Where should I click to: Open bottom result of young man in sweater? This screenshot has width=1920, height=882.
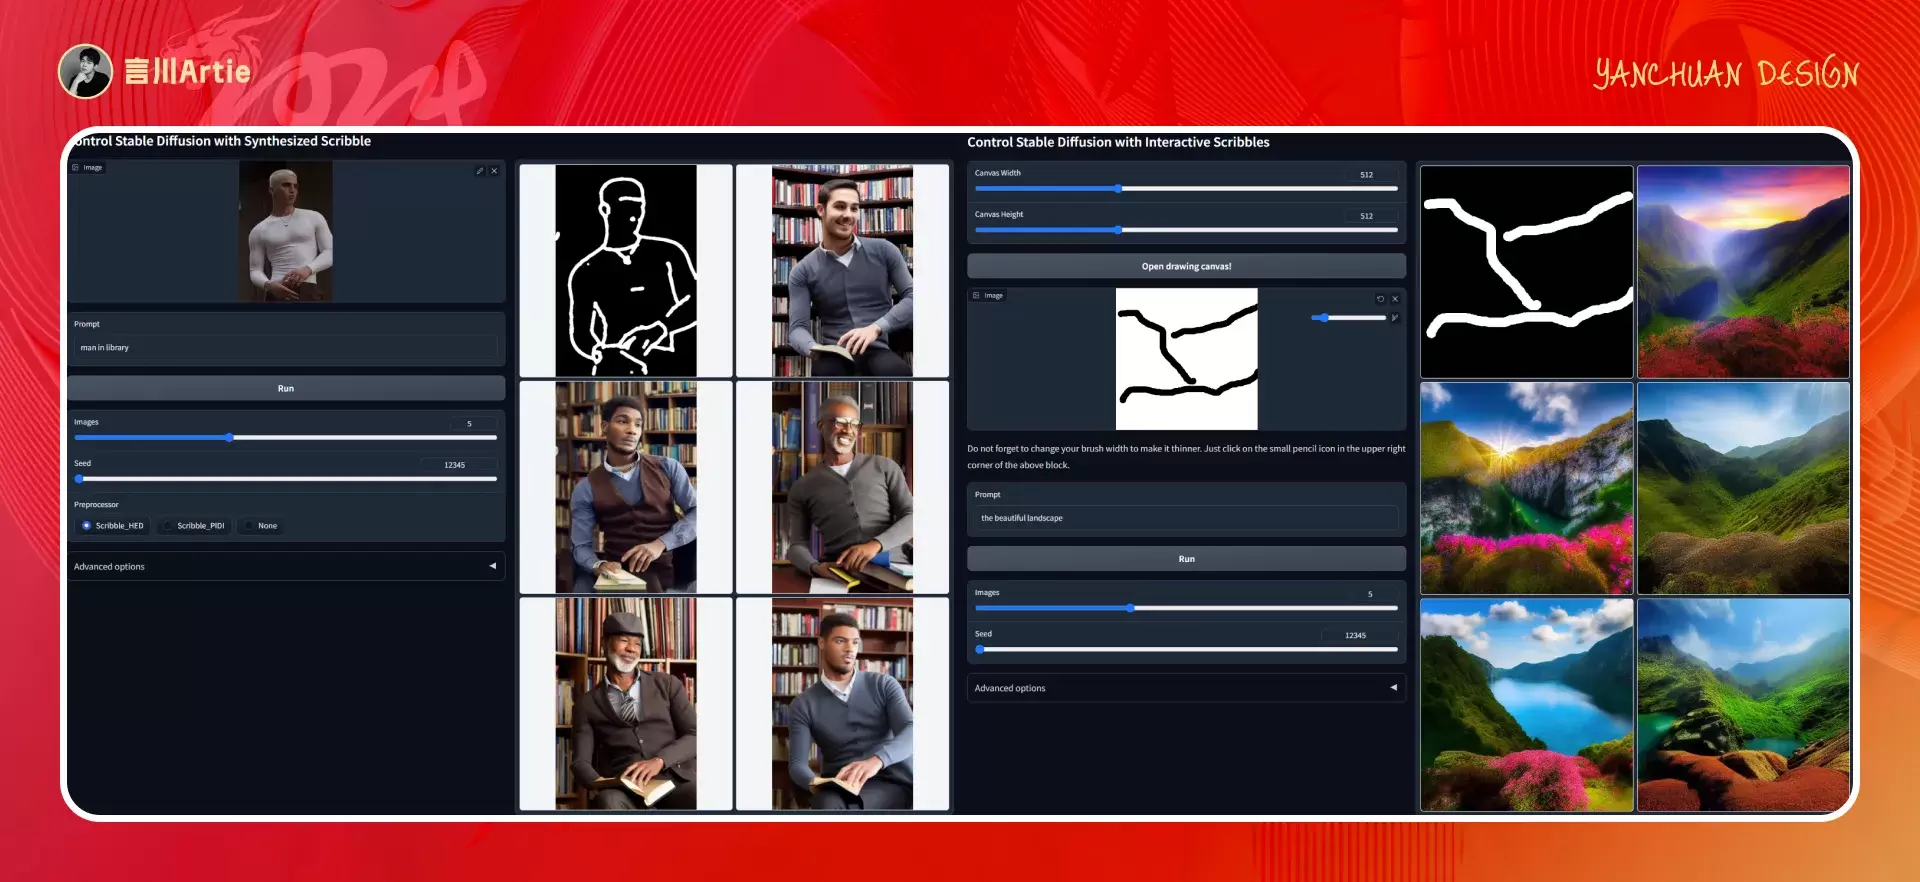[x=842, y=704]
